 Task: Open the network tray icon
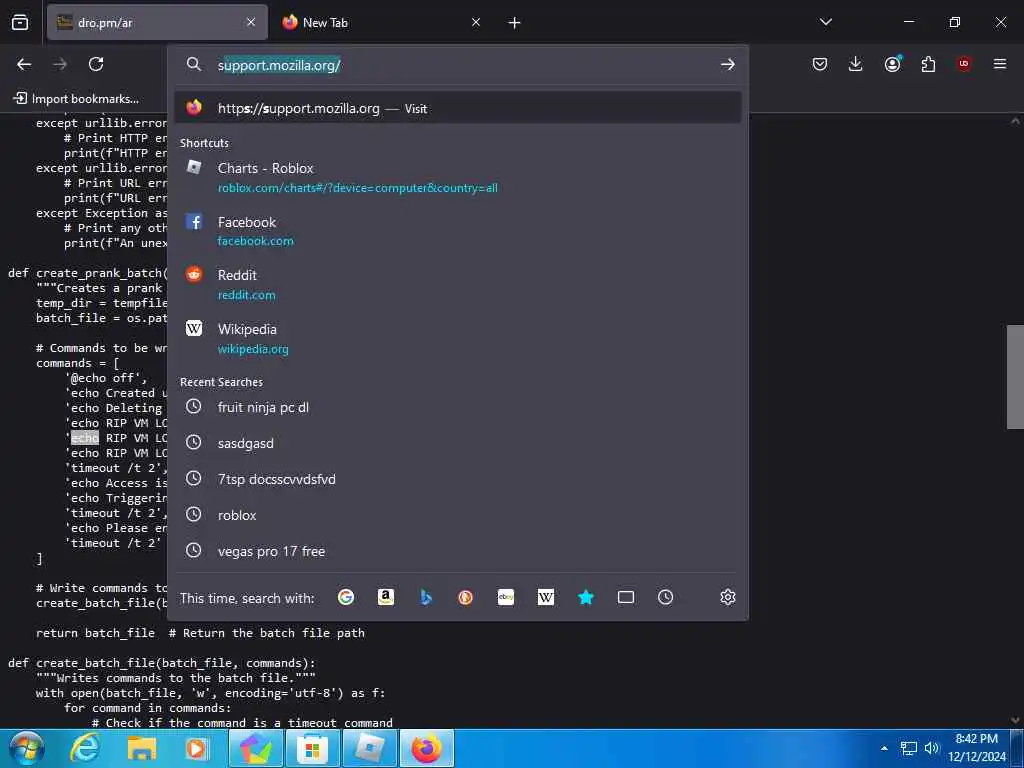[x=908, y=748]
